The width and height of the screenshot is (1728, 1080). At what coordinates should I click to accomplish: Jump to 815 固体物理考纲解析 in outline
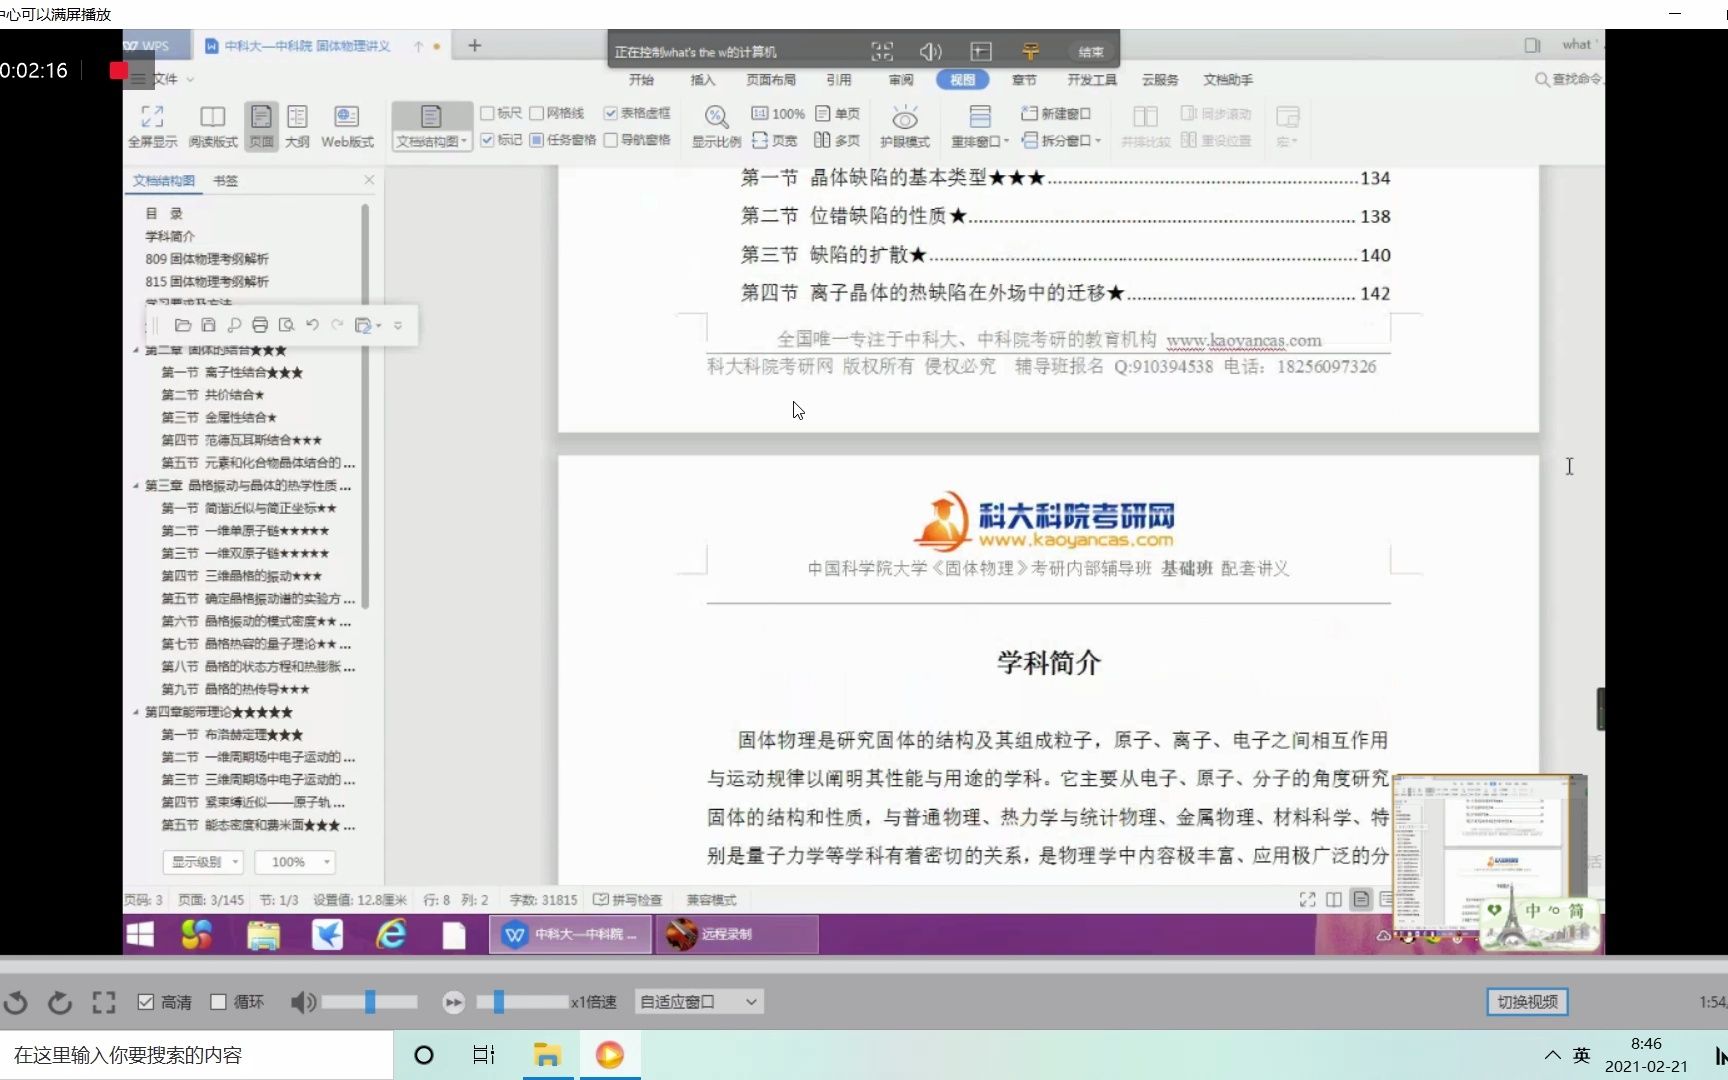tap(207, 282)
